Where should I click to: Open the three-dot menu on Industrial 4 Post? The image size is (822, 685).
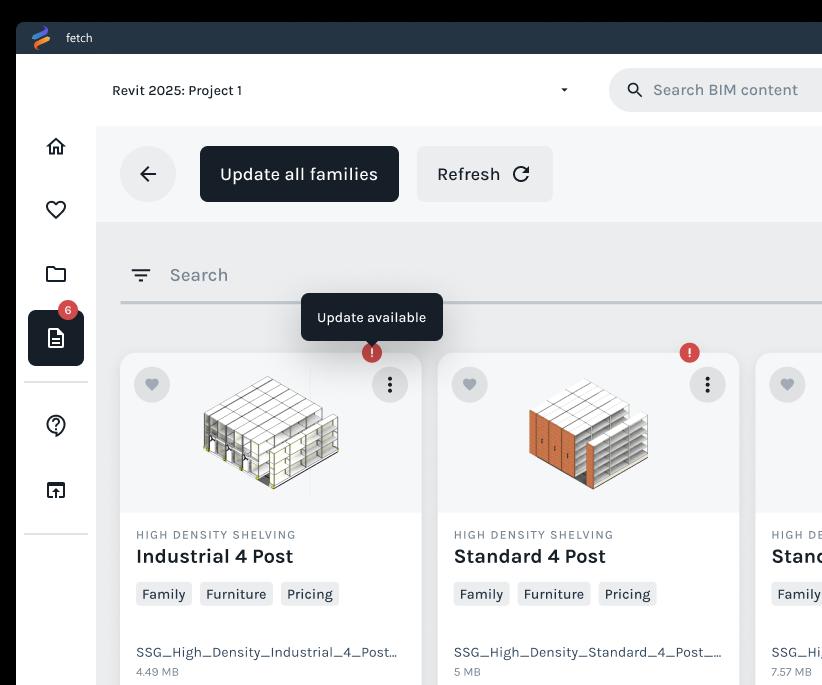(390, 384)
